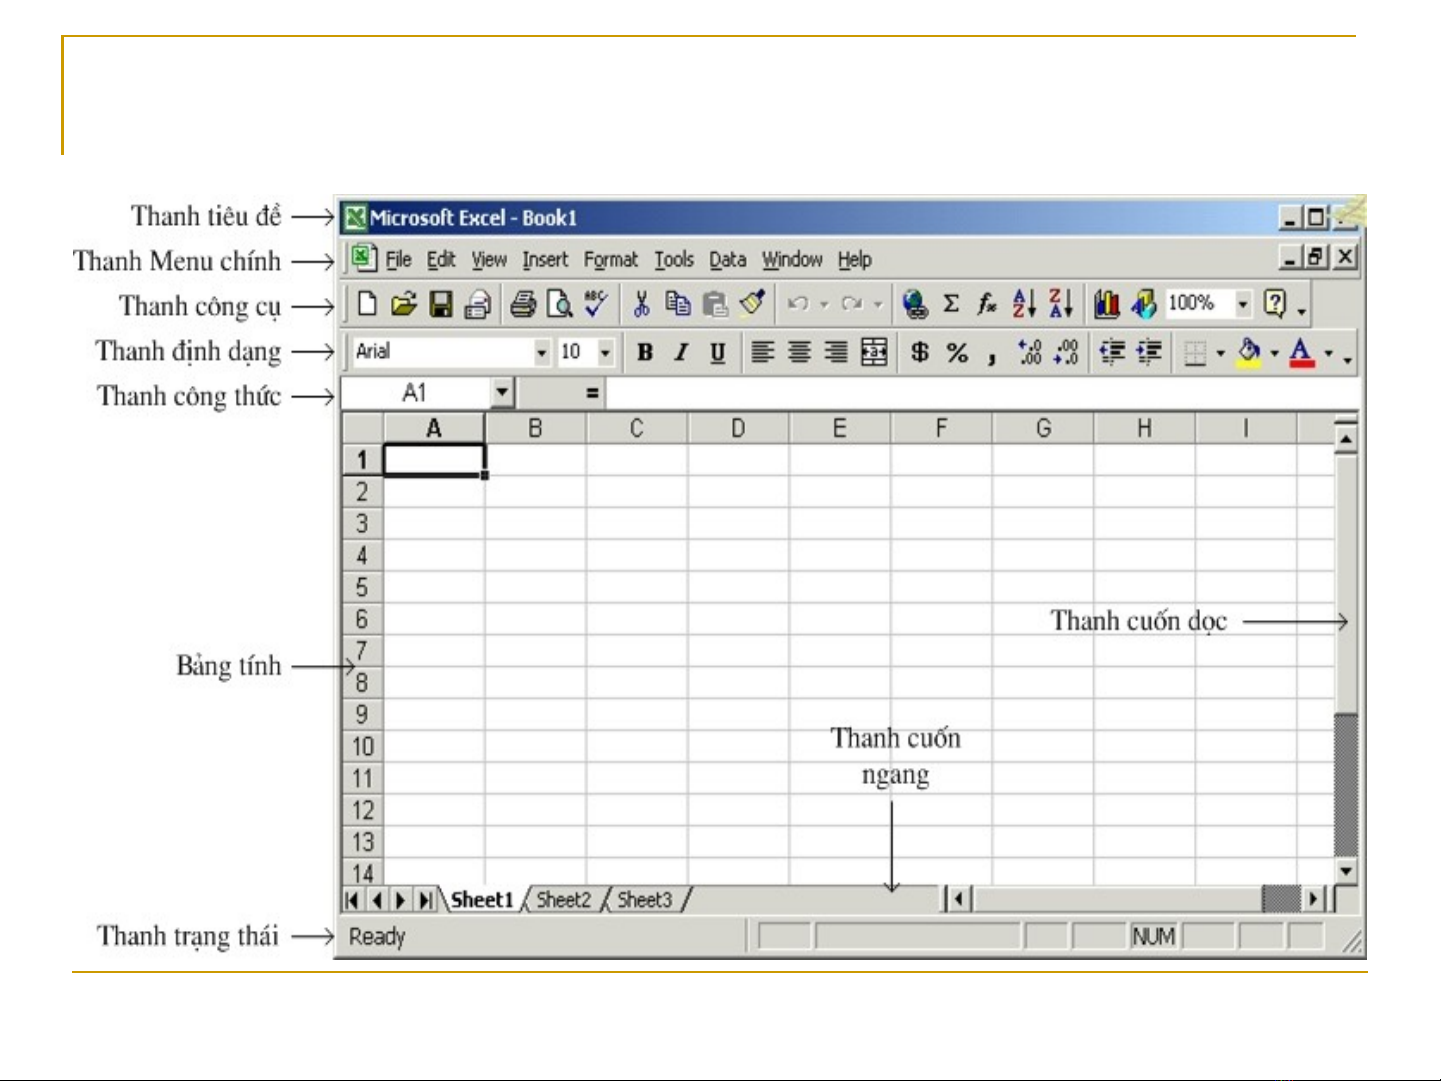The image size is (1441, 1081).
Task: Click the Cut scissors icon
Action: pyautogui.click(x=641, y=304)
